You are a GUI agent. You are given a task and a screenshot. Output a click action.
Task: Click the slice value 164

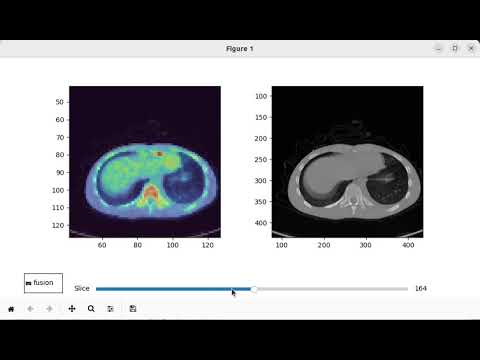coord(421,288)
